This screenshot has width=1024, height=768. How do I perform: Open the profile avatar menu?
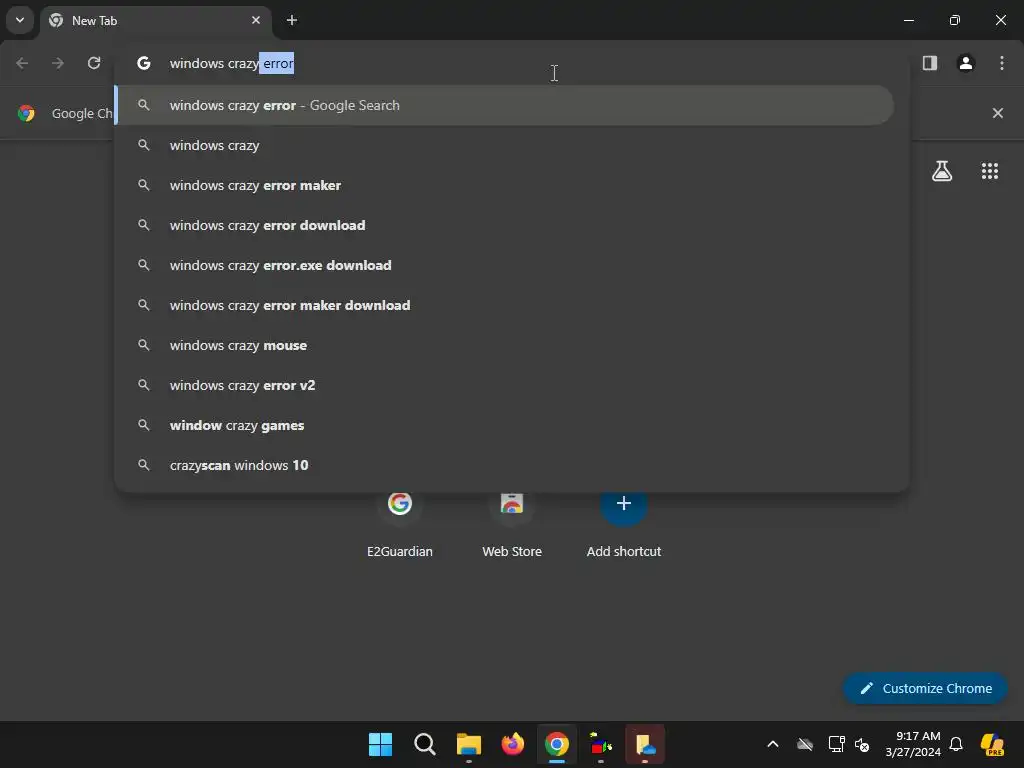coord(965,63)
